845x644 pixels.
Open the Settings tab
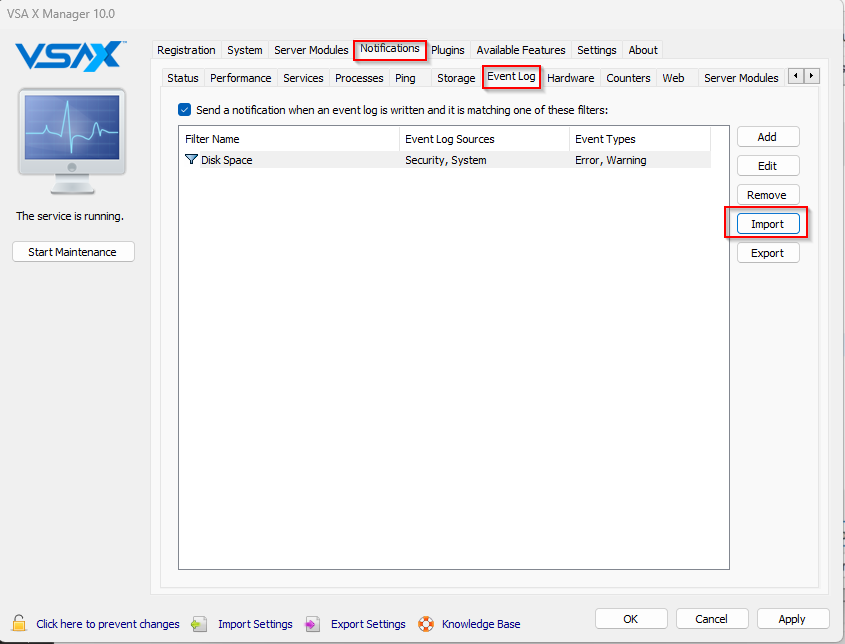[597, 50]
